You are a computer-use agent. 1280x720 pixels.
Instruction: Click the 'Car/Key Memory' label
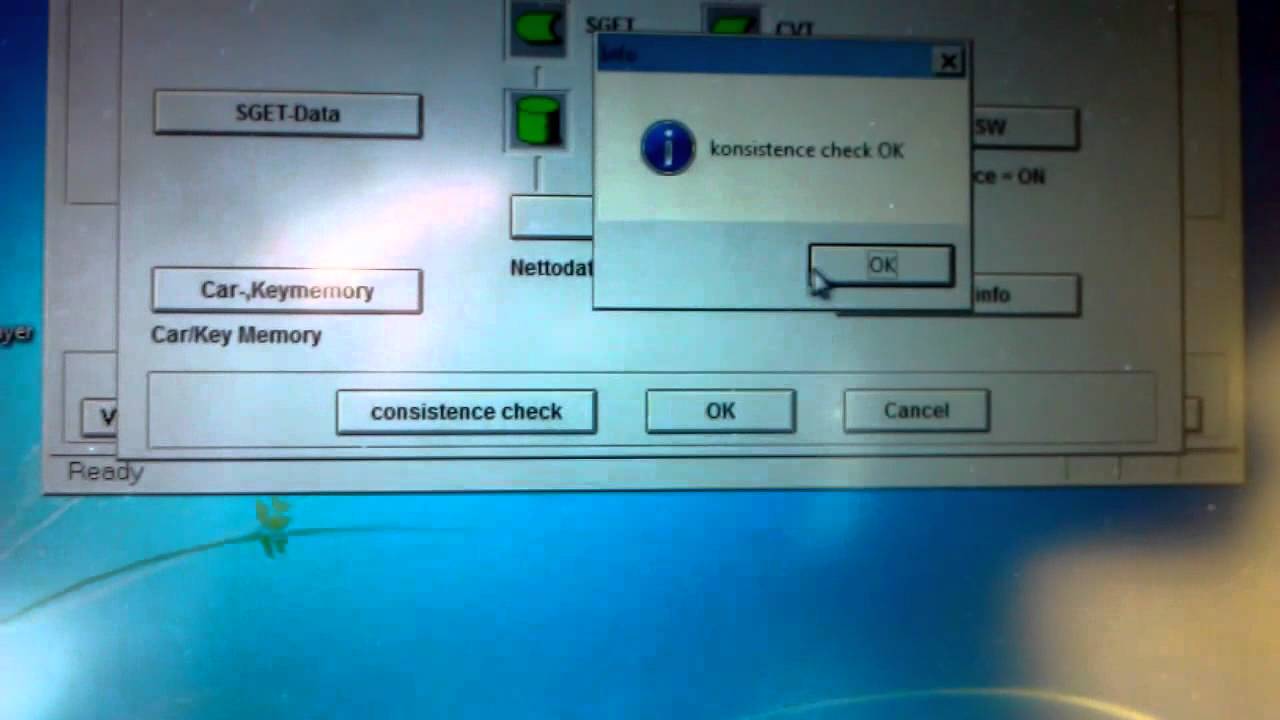[x=236, y=335]
